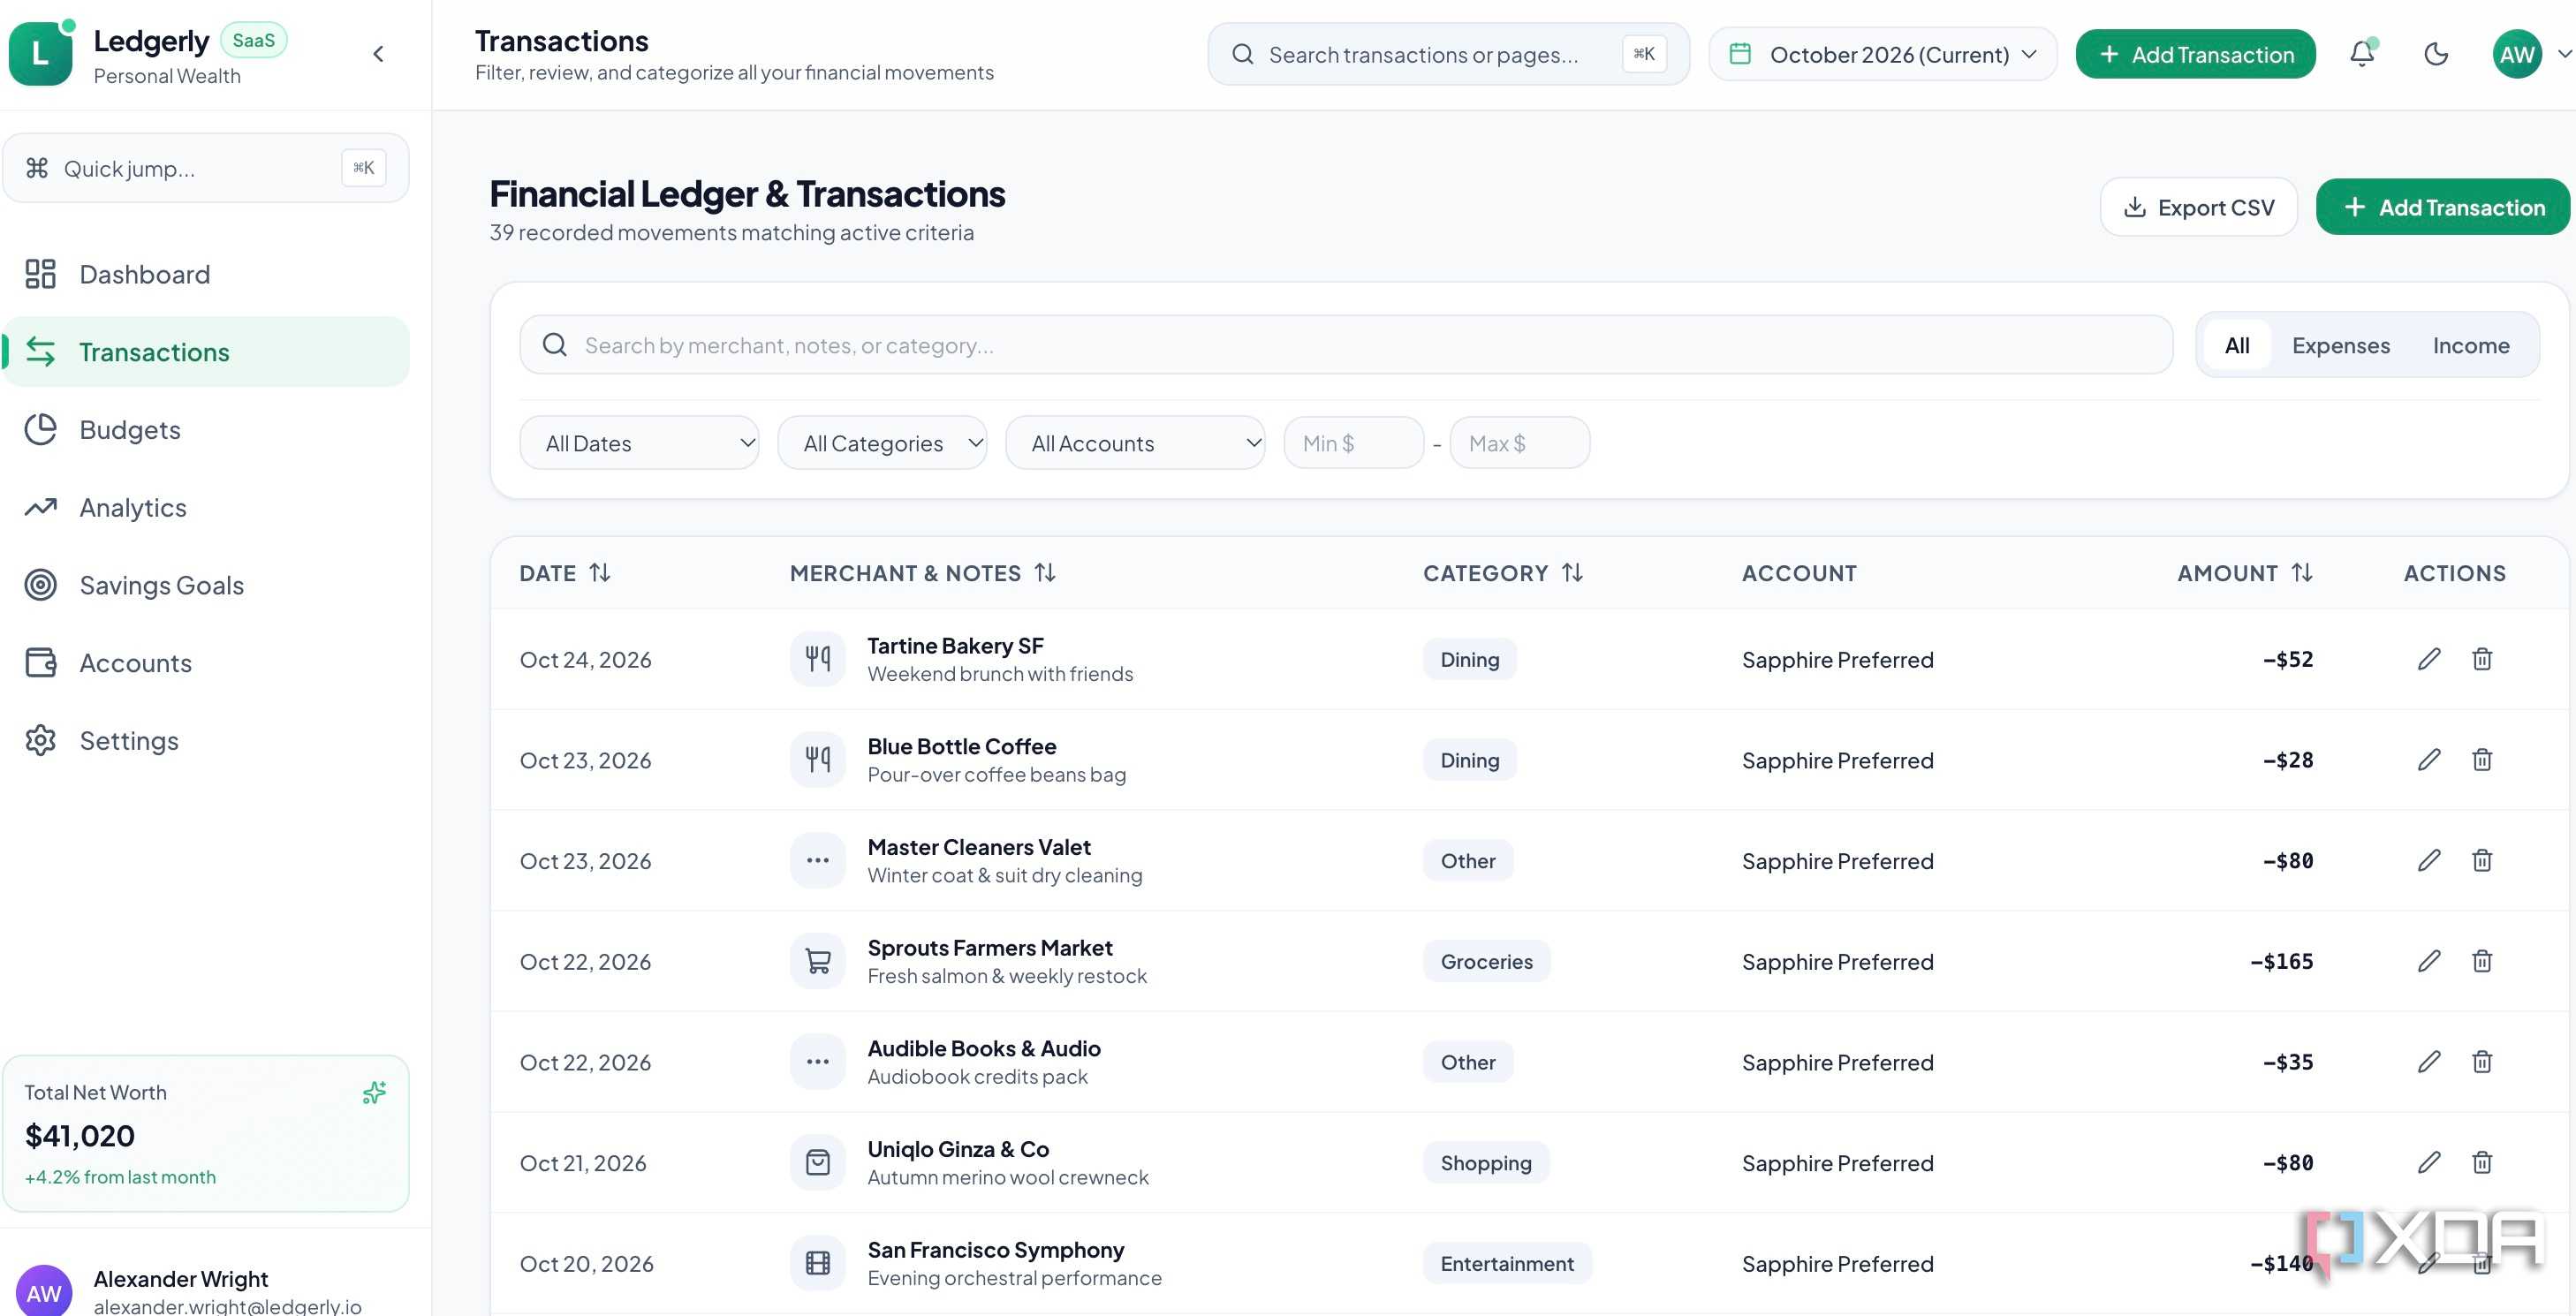
Task: Open Savings Goals in the sidebar
Action: (206, 585)
